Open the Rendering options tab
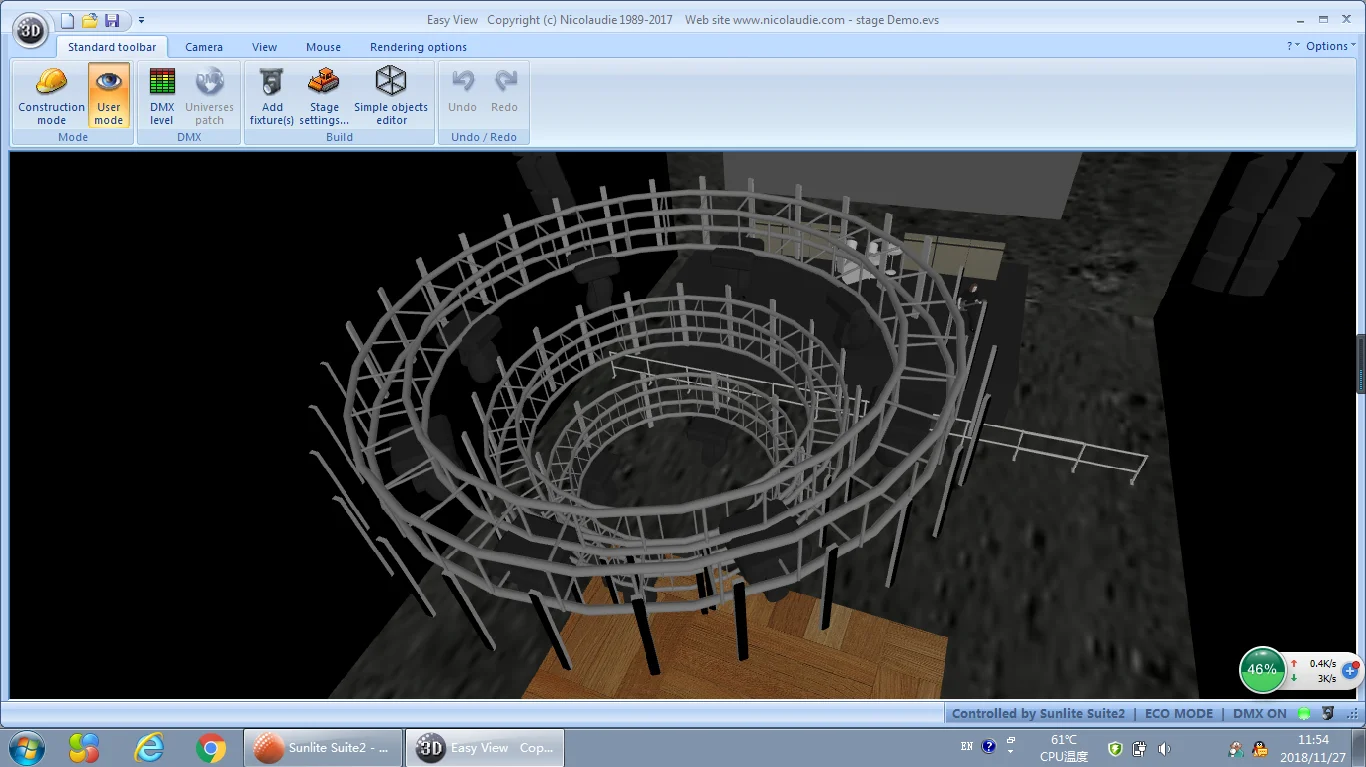Screen dimensions: 1366x767 418,47
